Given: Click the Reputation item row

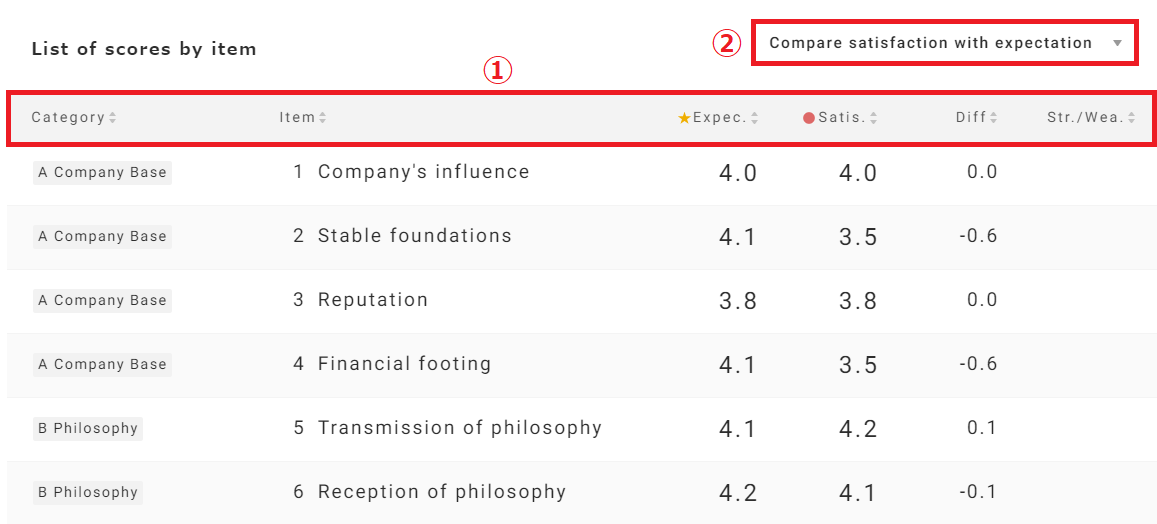Looking at the screenshot, I should pyautogui.click(x=372, y=300).
